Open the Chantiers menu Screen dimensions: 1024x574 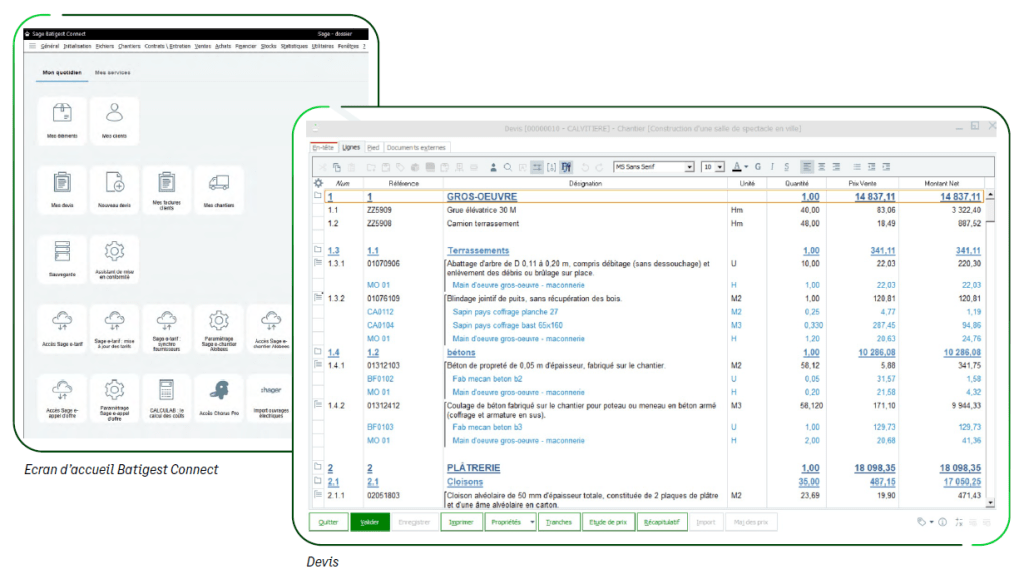tap(129, 46)
